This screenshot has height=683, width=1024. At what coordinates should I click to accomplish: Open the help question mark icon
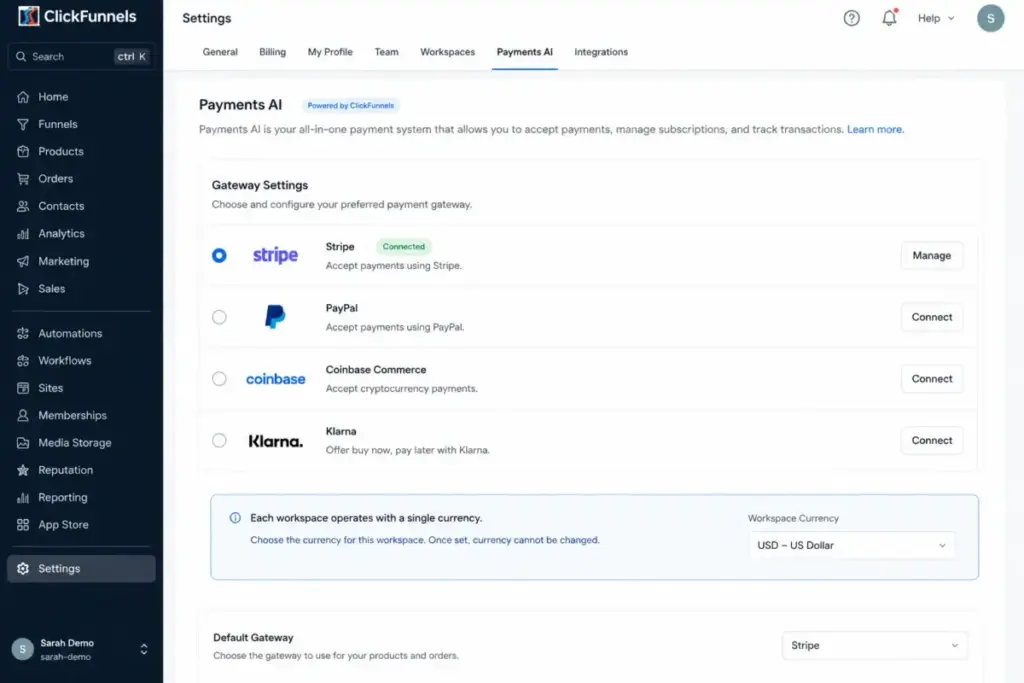[x=852, y=18]
